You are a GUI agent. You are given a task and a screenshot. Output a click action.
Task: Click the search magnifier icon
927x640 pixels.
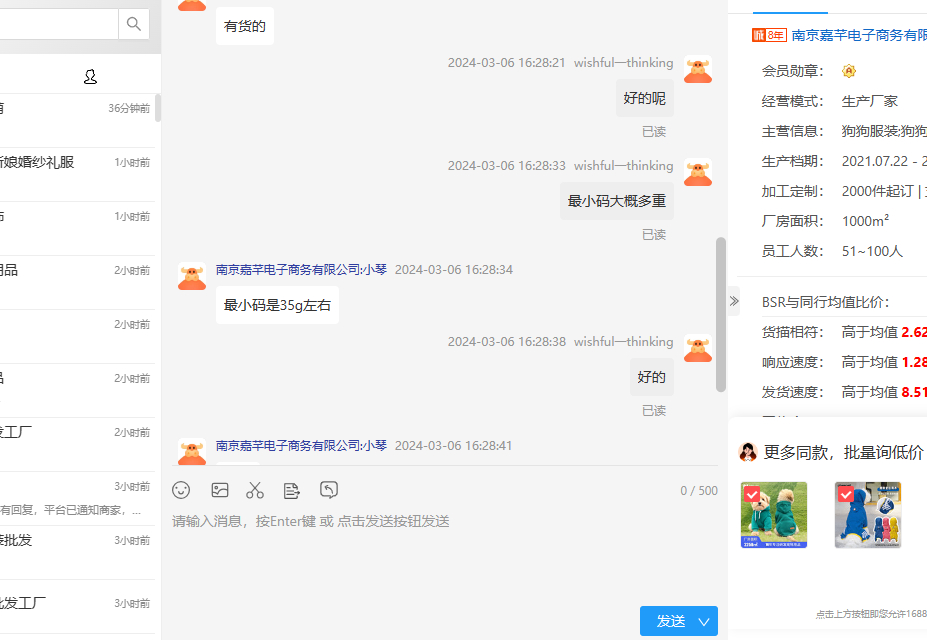[x=133, y=24]
